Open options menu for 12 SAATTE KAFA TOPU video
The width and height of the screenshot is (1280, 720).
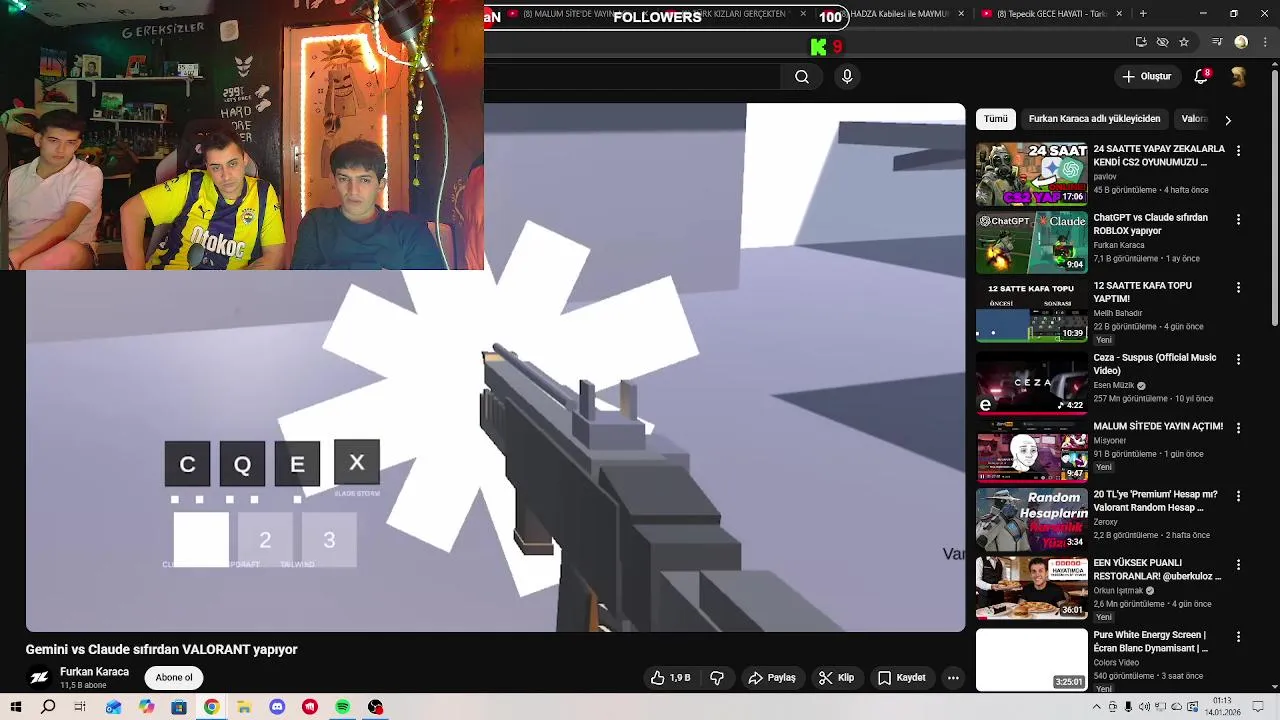click(x=1238, y=288)
